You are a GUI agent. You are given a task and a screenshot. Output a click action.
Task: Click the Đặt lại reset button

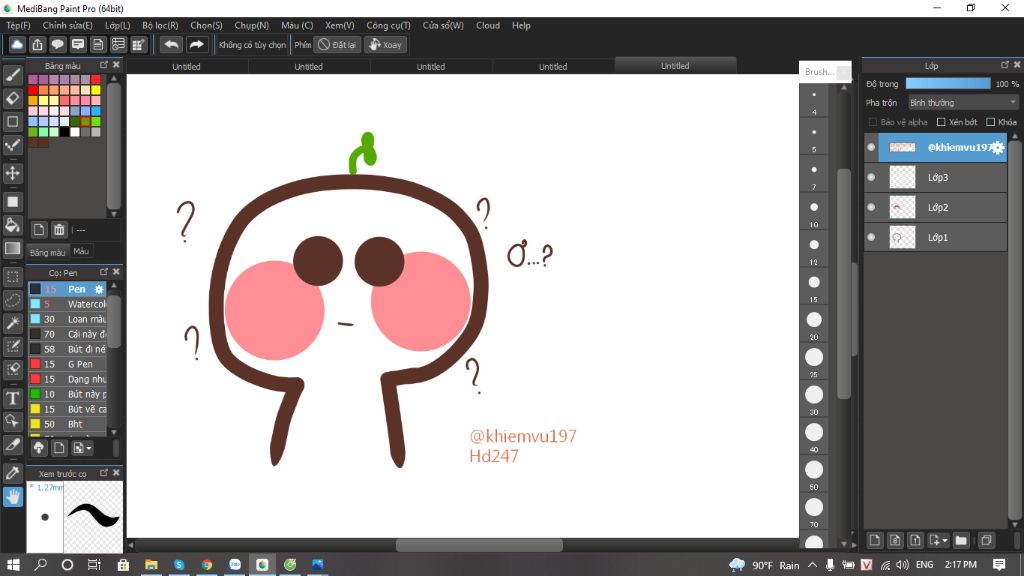point(337,44)
